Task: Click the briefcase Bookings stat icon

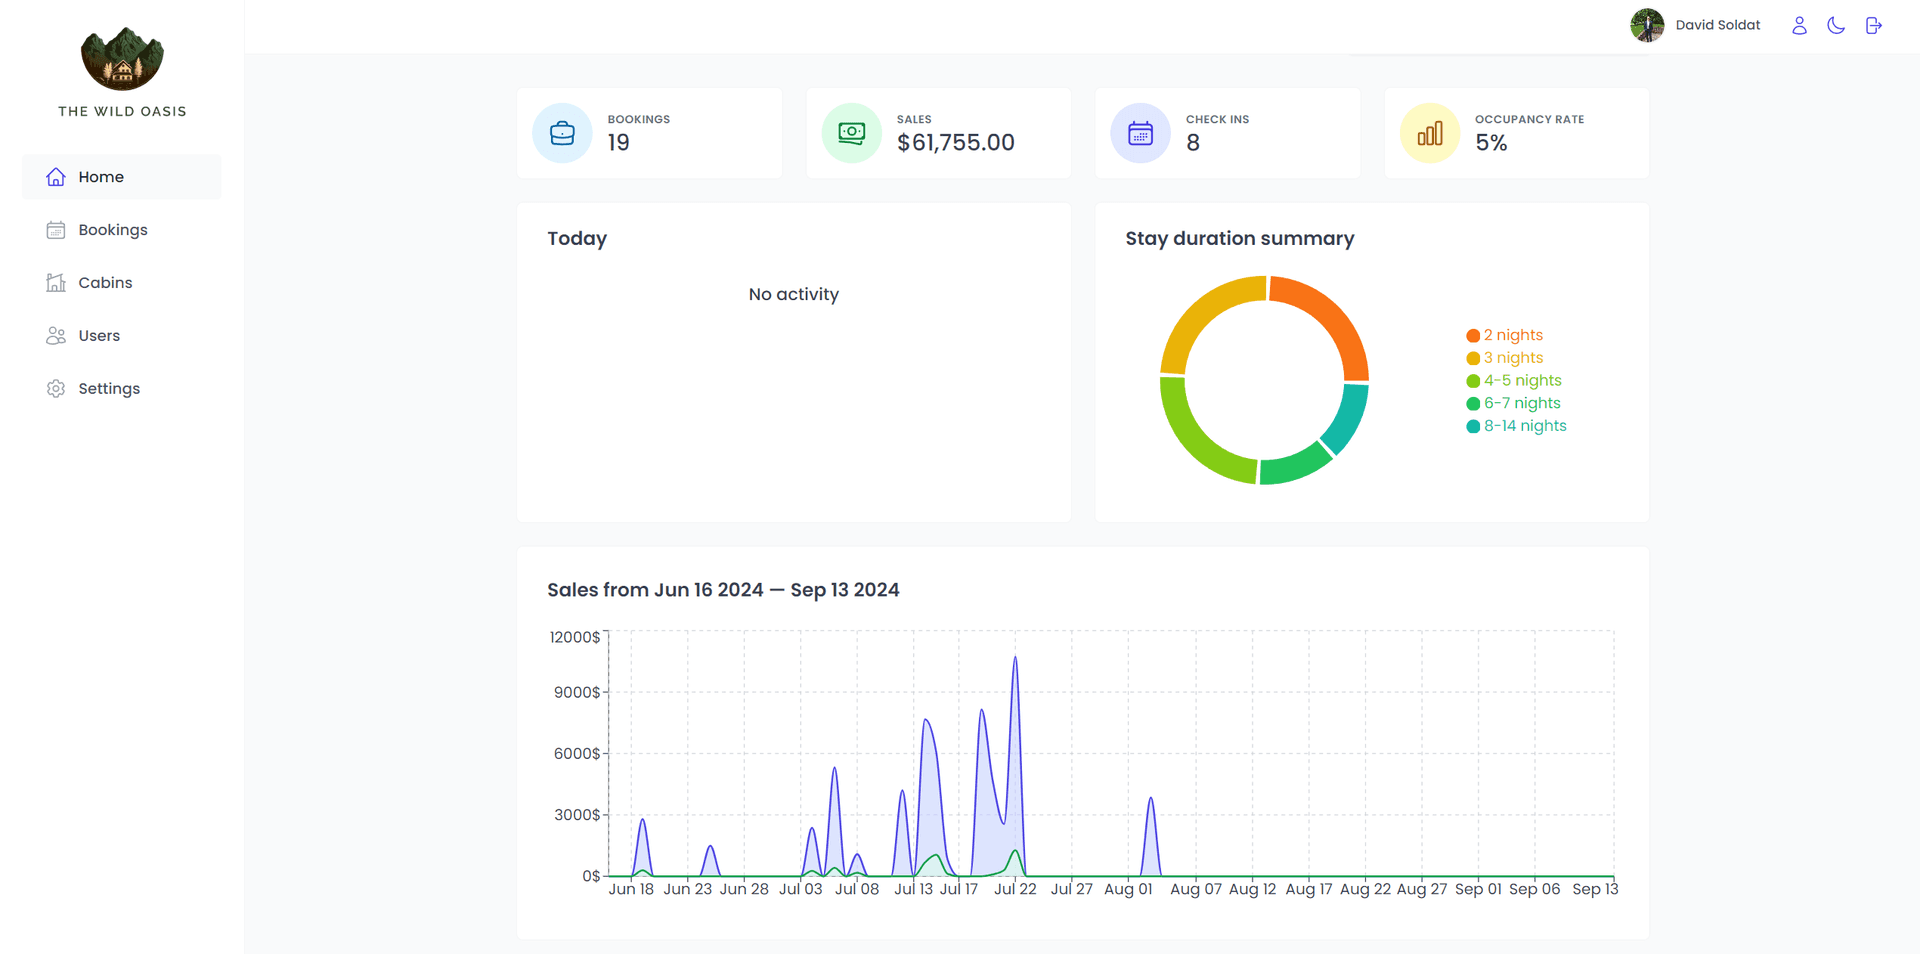Action: pyautogui.click(x=562, y=133)
